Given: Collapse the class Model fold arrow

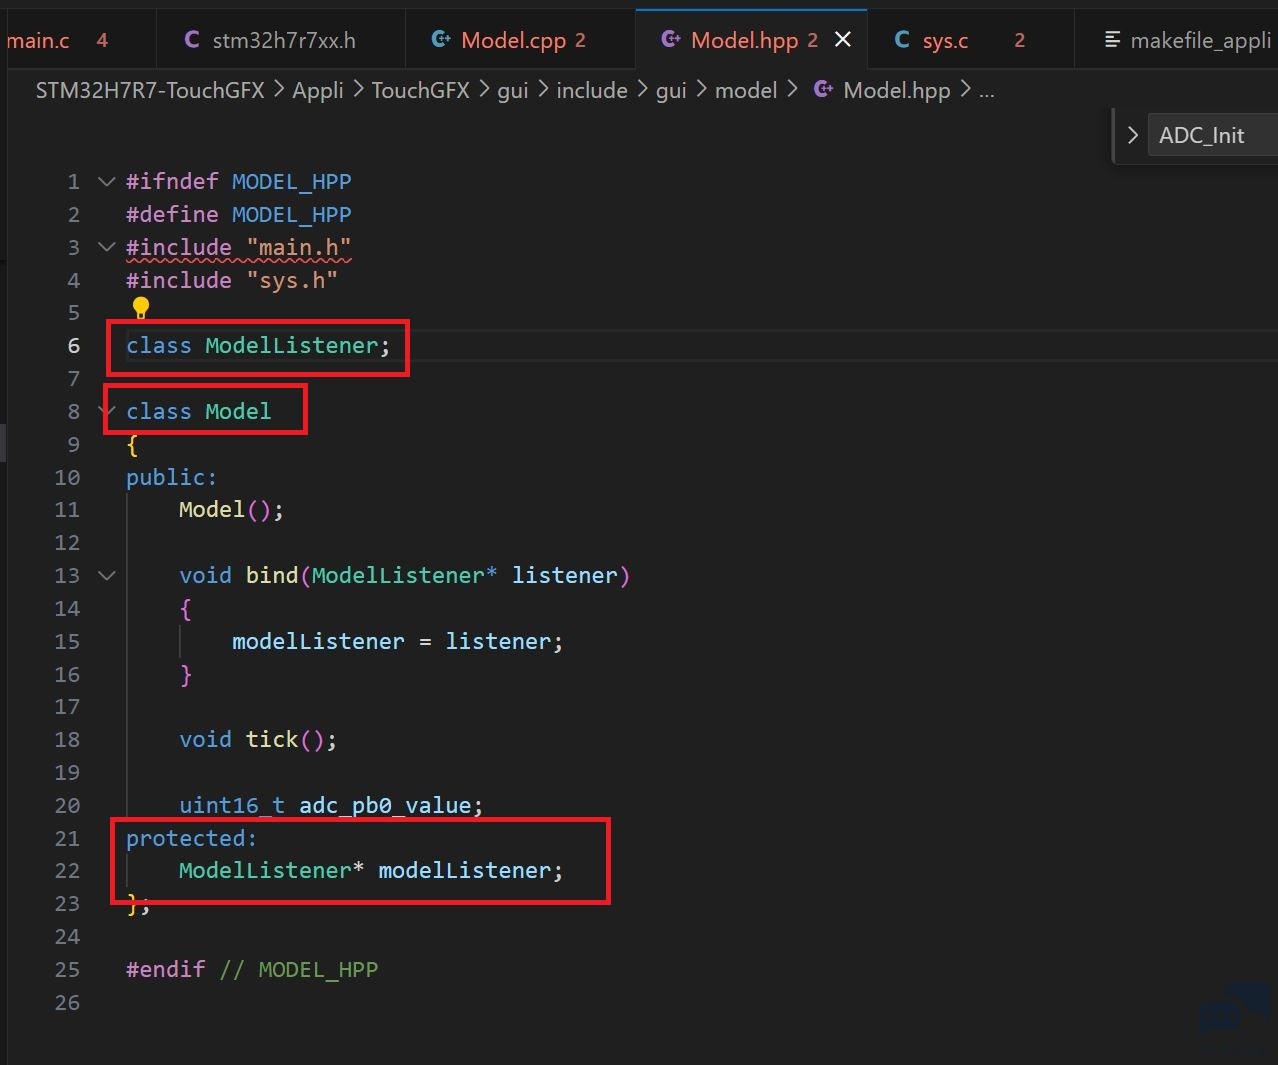Looking at the screenshot, I should (x=107, y=411).
